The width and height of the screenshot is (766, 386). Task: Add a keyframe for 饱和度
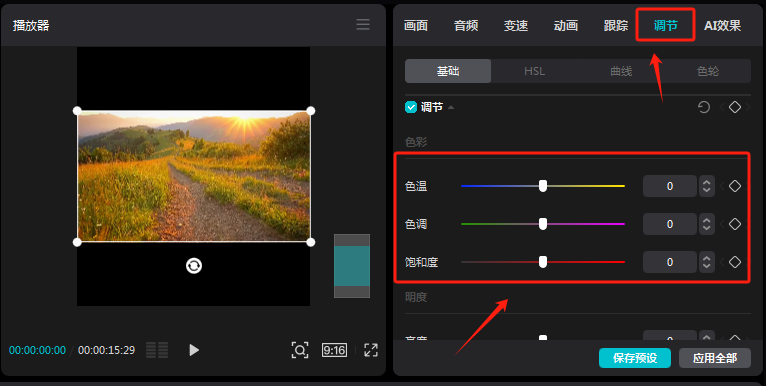tap(735, 262)
